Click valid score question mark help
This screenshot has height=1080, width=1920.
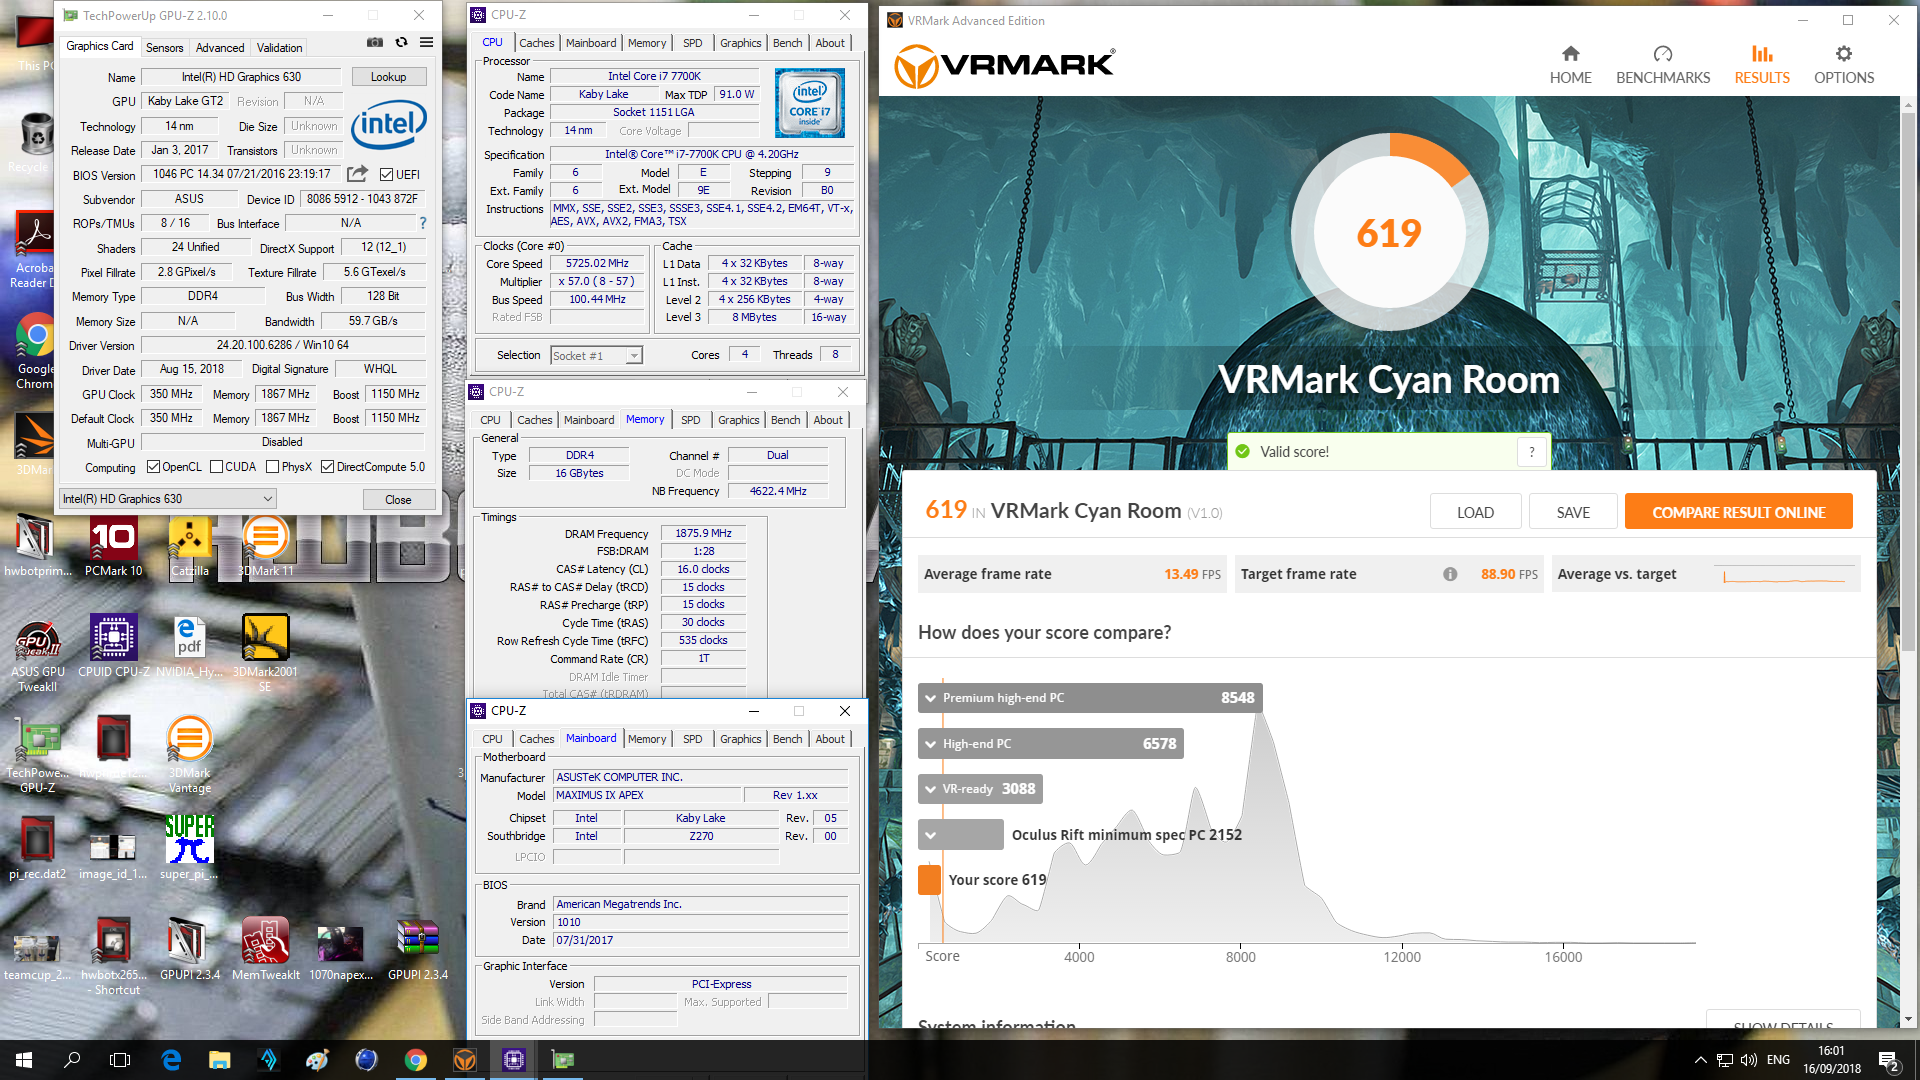(x=1531, y=452)
